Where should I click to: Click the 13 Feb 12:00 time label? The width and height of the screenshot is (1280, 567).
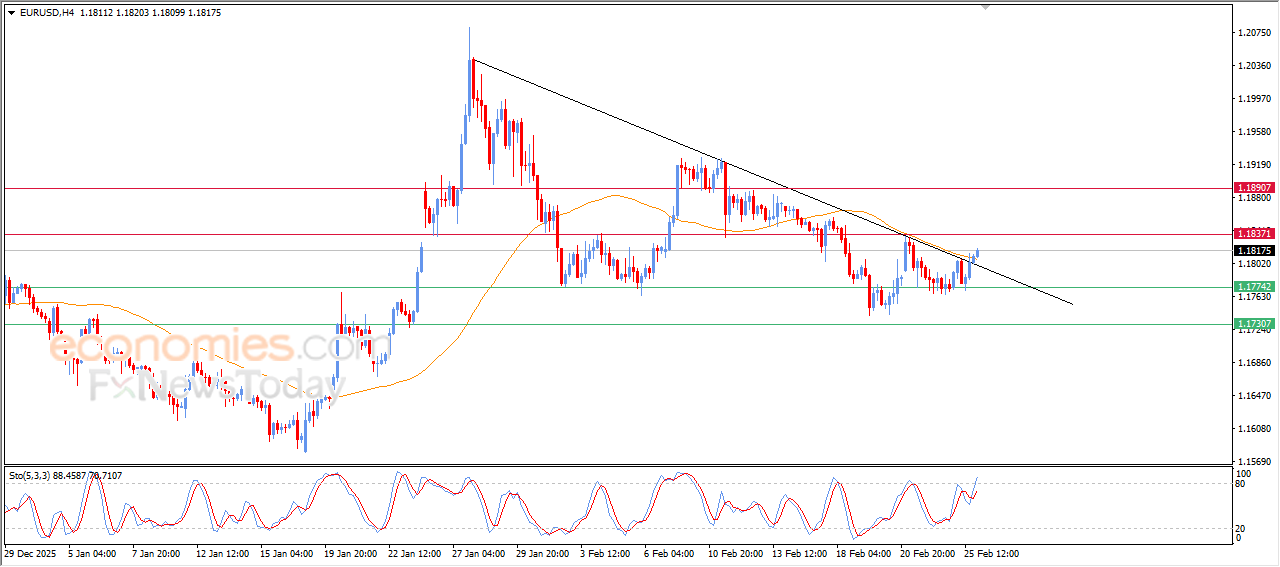coord(800,553)
